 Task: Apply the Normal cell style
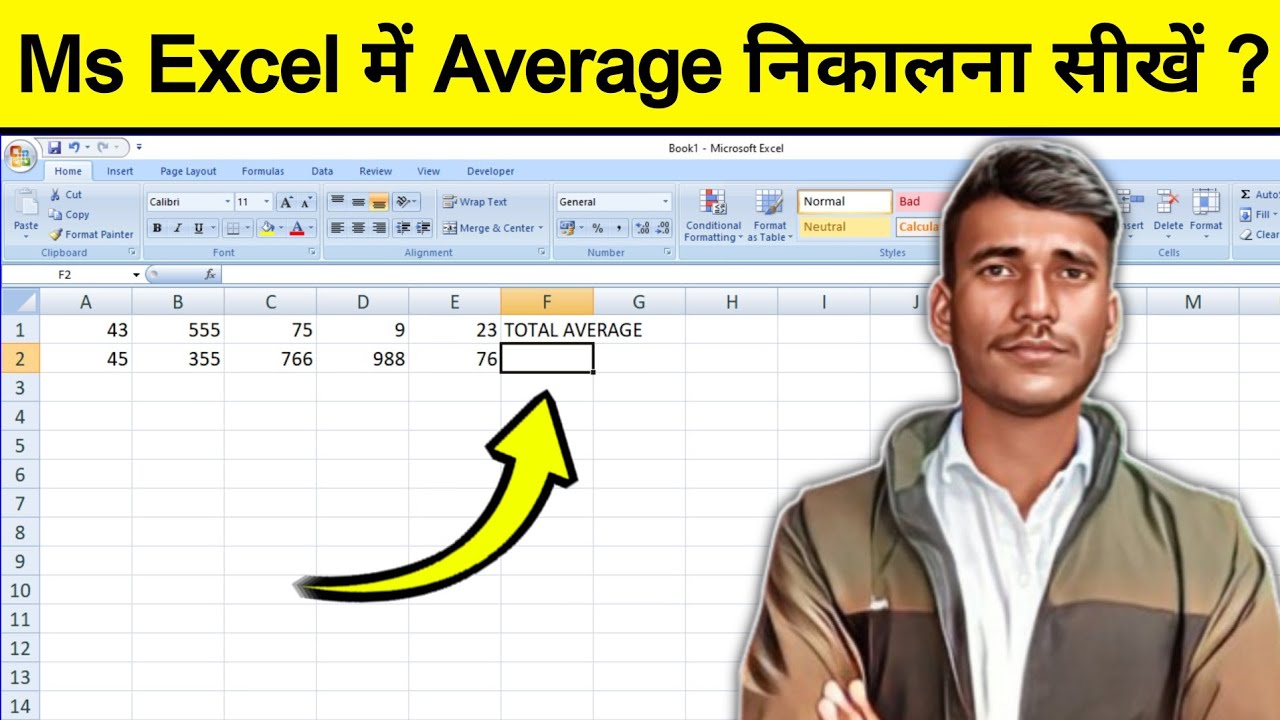(x=845, y=202)
